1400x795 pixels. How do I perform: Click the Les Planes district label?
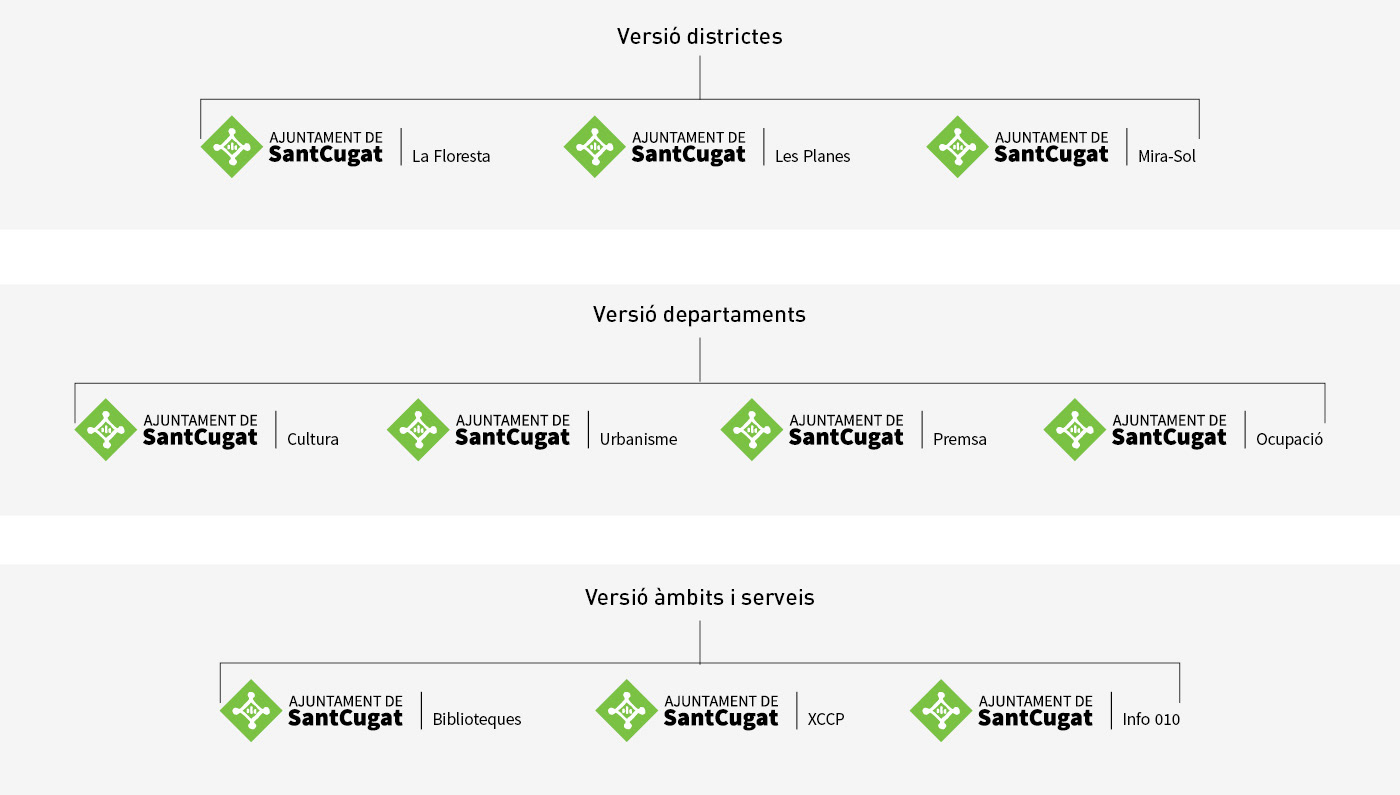(812, 157)
